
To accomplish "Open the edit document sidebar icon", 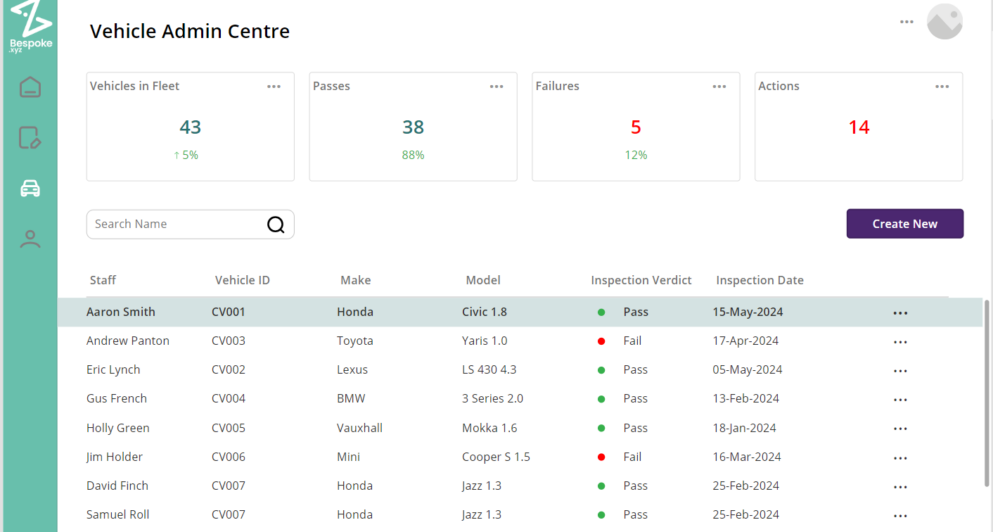I will coord(30,137).
